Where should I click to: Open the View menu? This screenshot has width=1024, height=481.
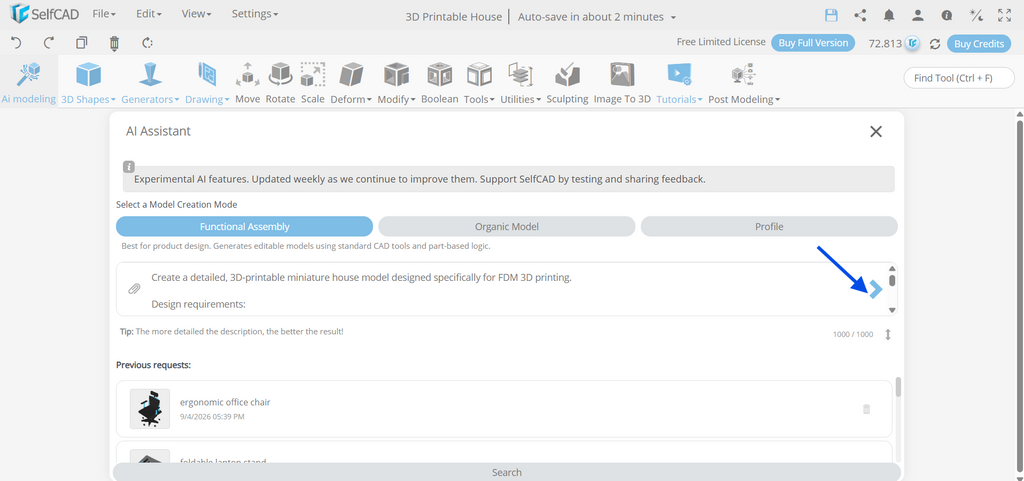point(196,14)
